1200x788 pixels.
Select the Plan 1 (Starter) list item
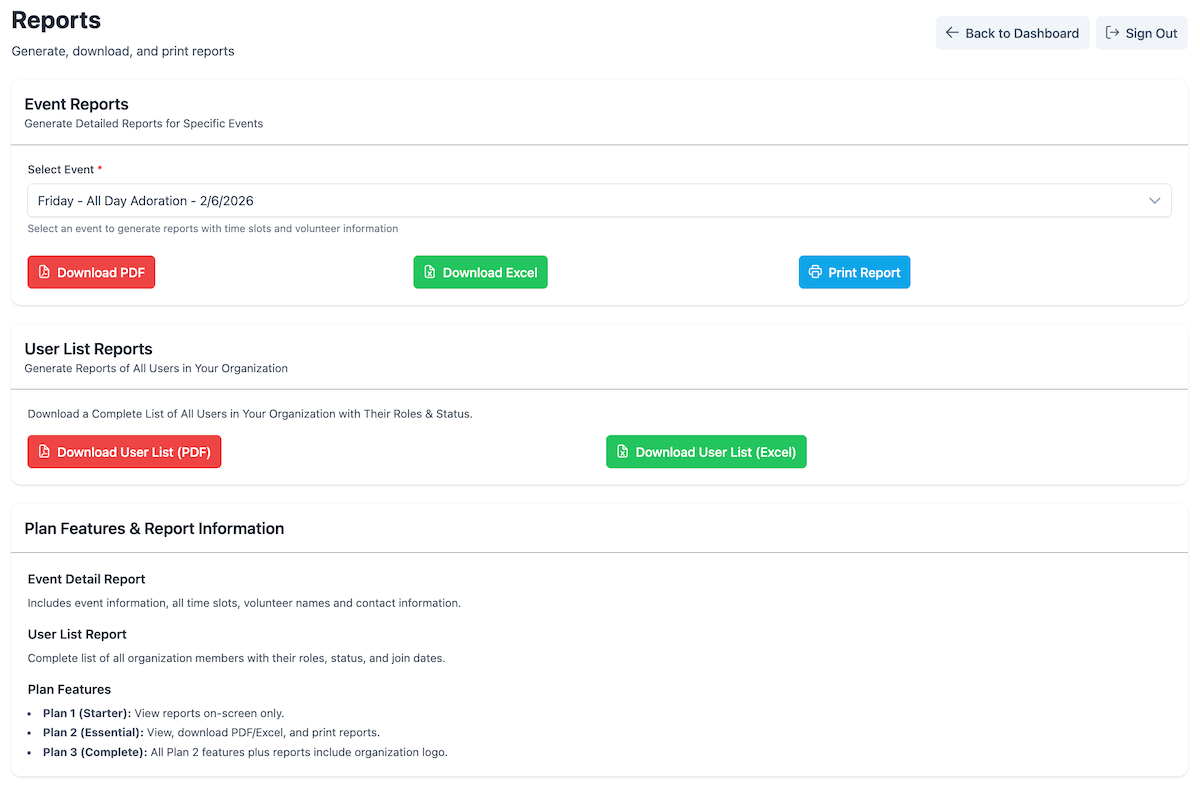[163, 713]
